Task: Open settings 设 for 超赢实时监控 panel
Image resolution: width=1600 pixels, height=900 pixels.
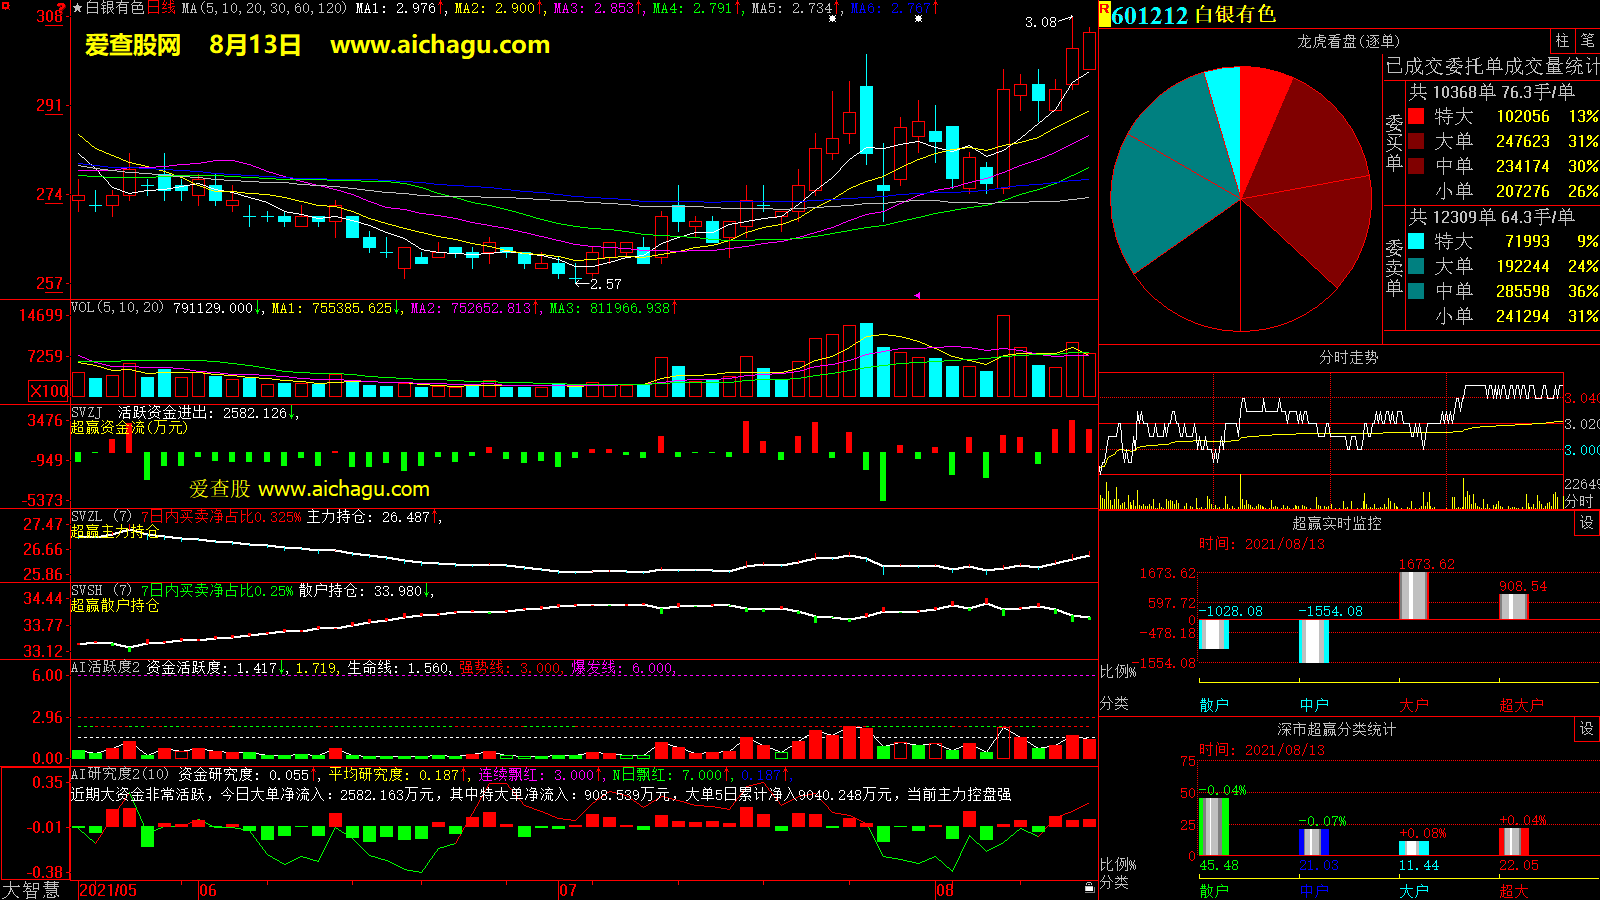Action: 1587,523
